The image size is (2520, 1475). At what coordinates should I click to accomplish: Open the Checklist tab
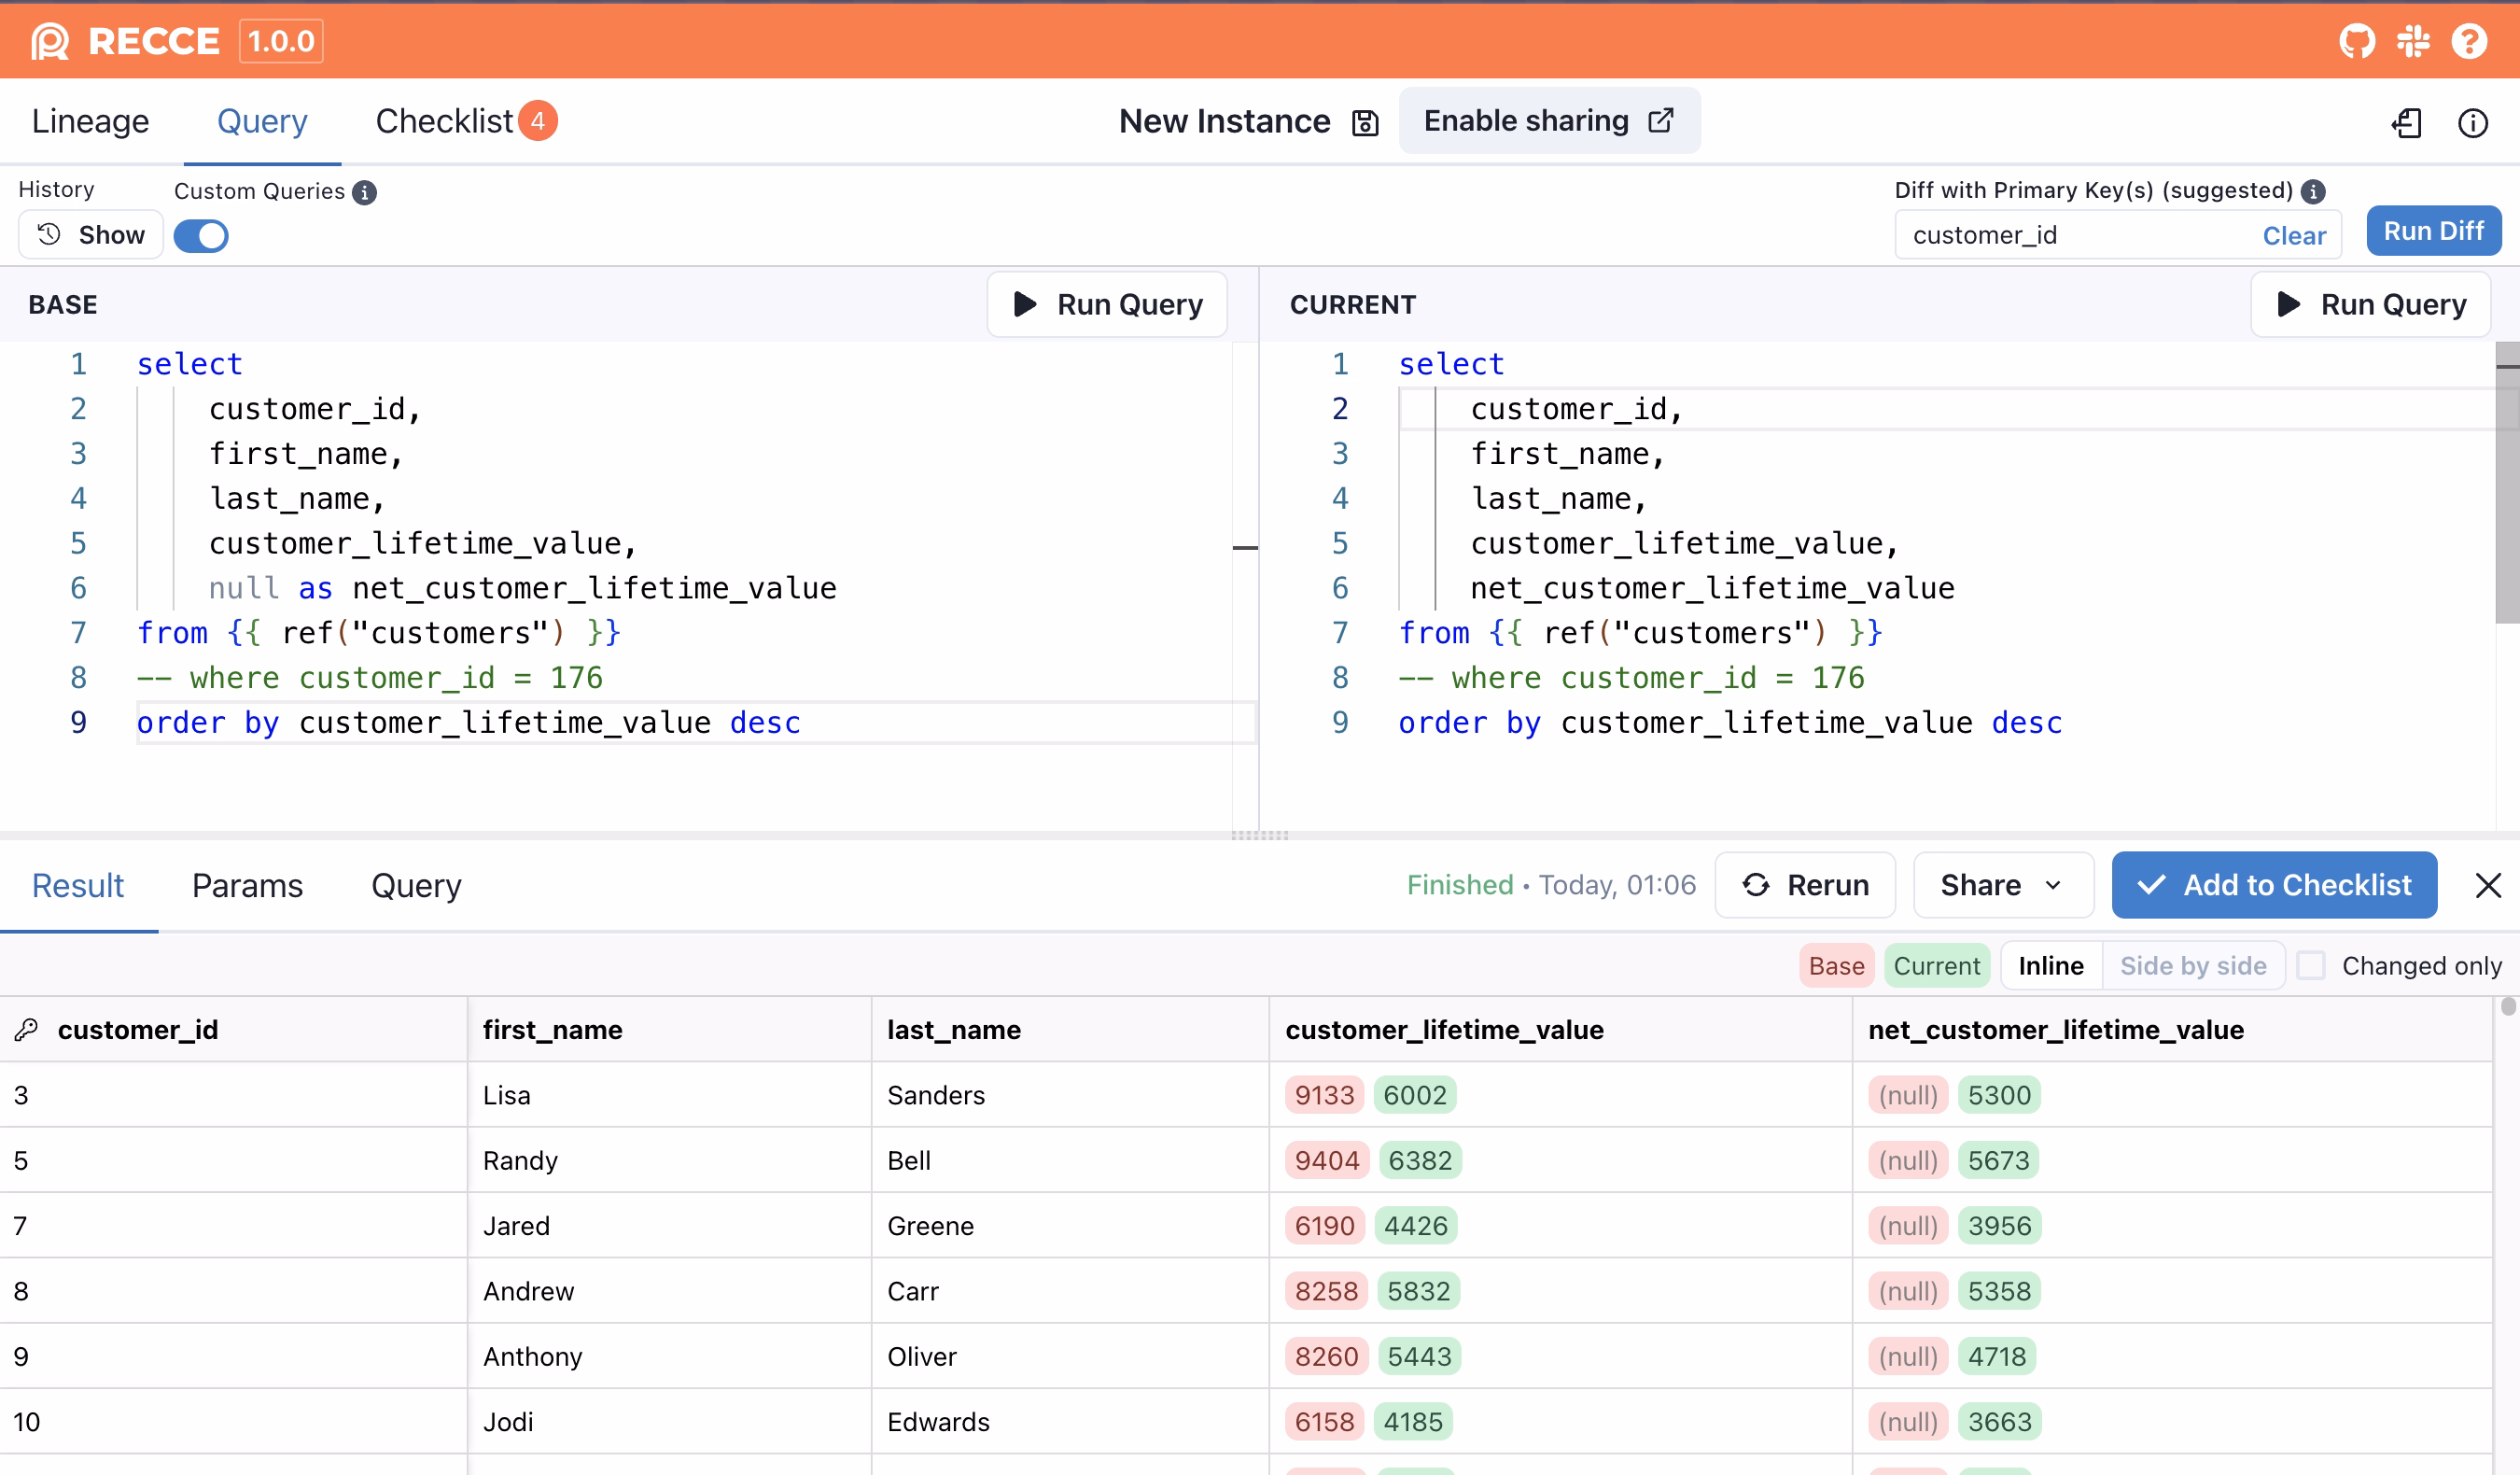(x=465, y=121)
